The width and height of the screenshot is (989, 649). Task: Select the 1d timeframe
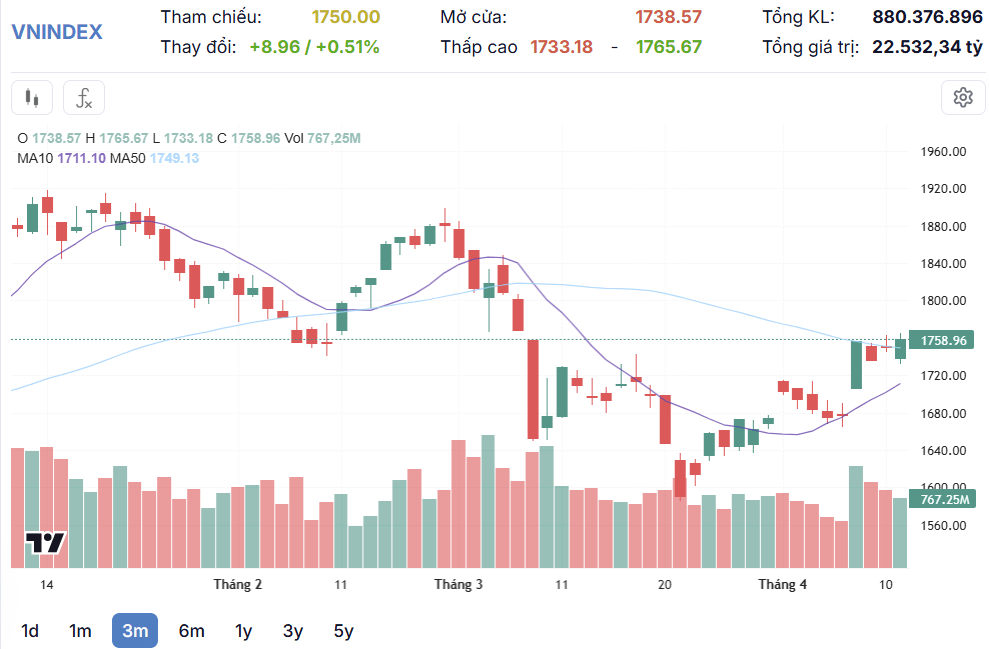tap(30, 631)
